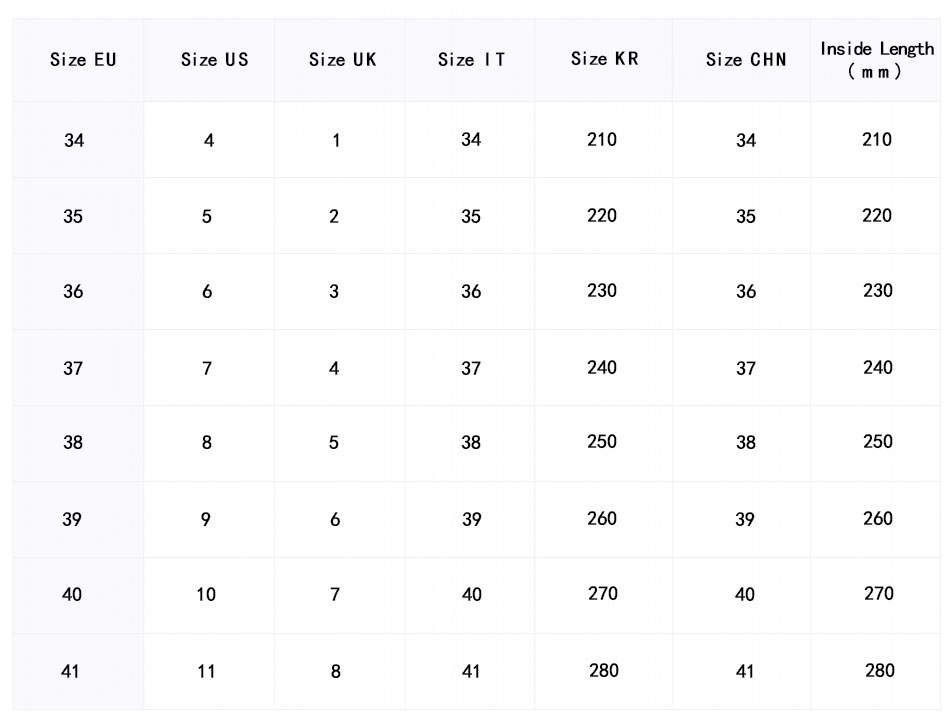Screen dimensions: 951x721
Task: Click the Size US column header
Action: coord(214,60)
